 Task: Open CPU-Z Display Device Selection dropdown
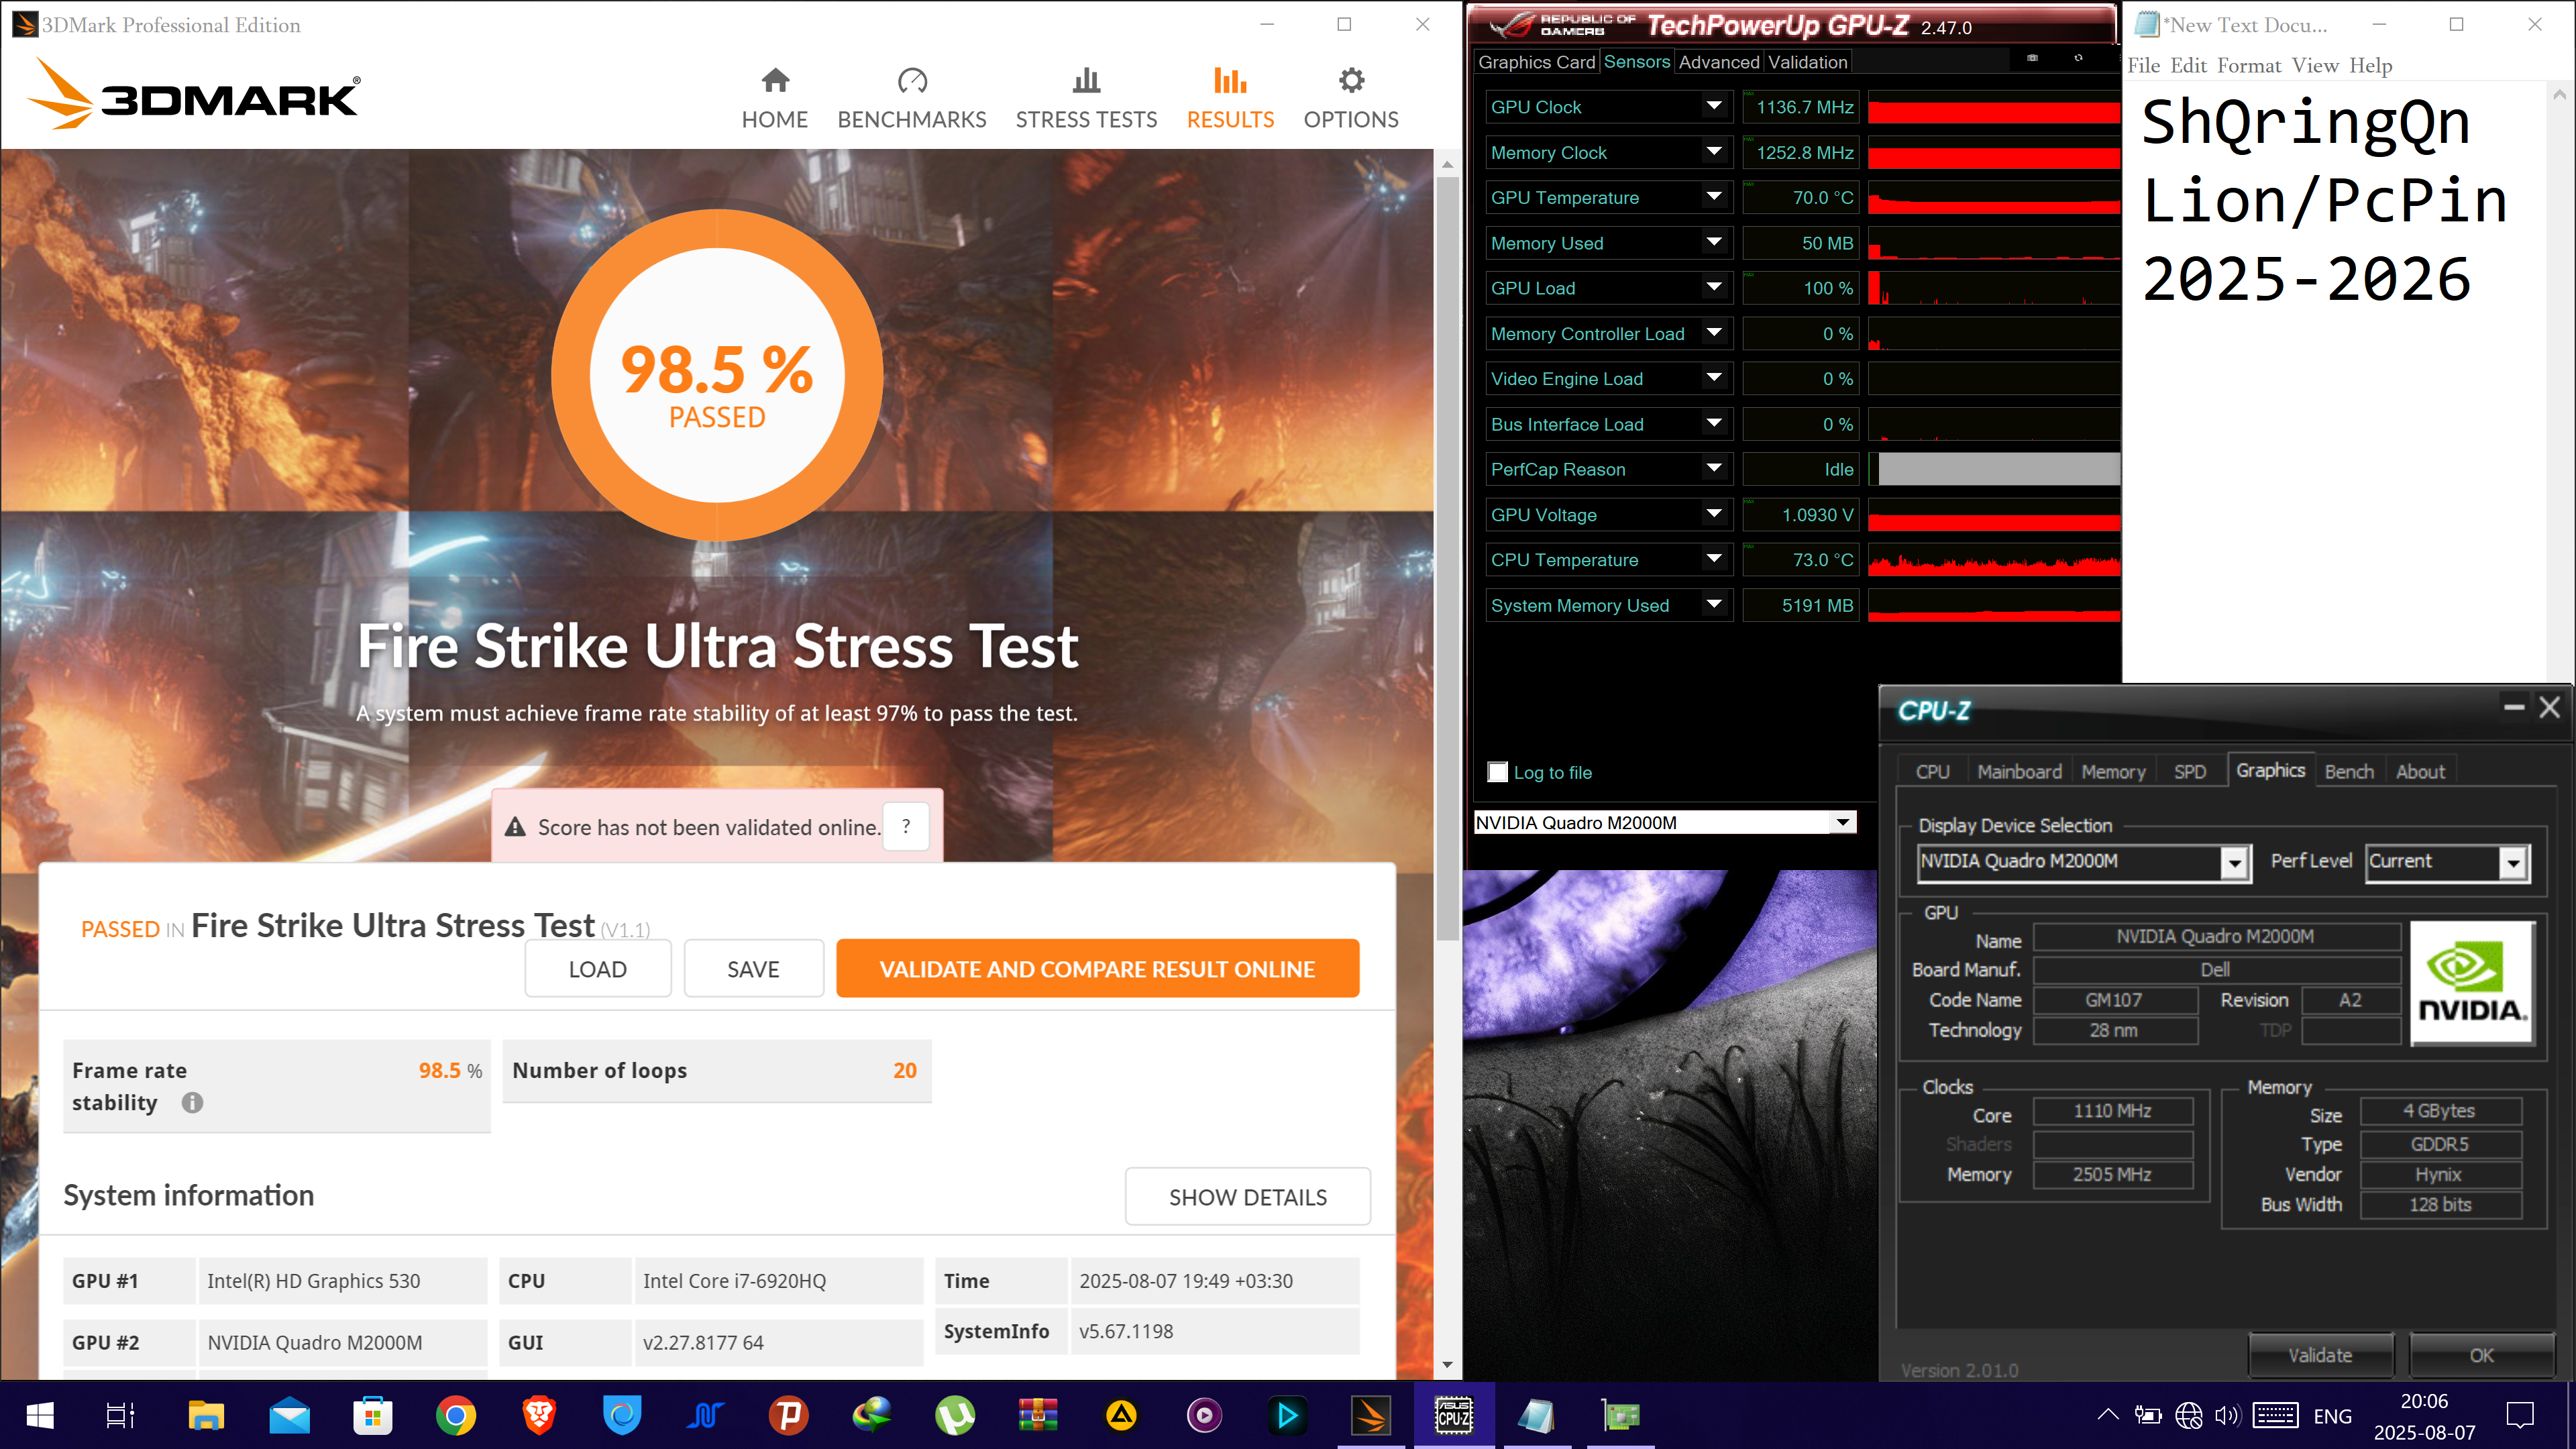pos(2234,862)
